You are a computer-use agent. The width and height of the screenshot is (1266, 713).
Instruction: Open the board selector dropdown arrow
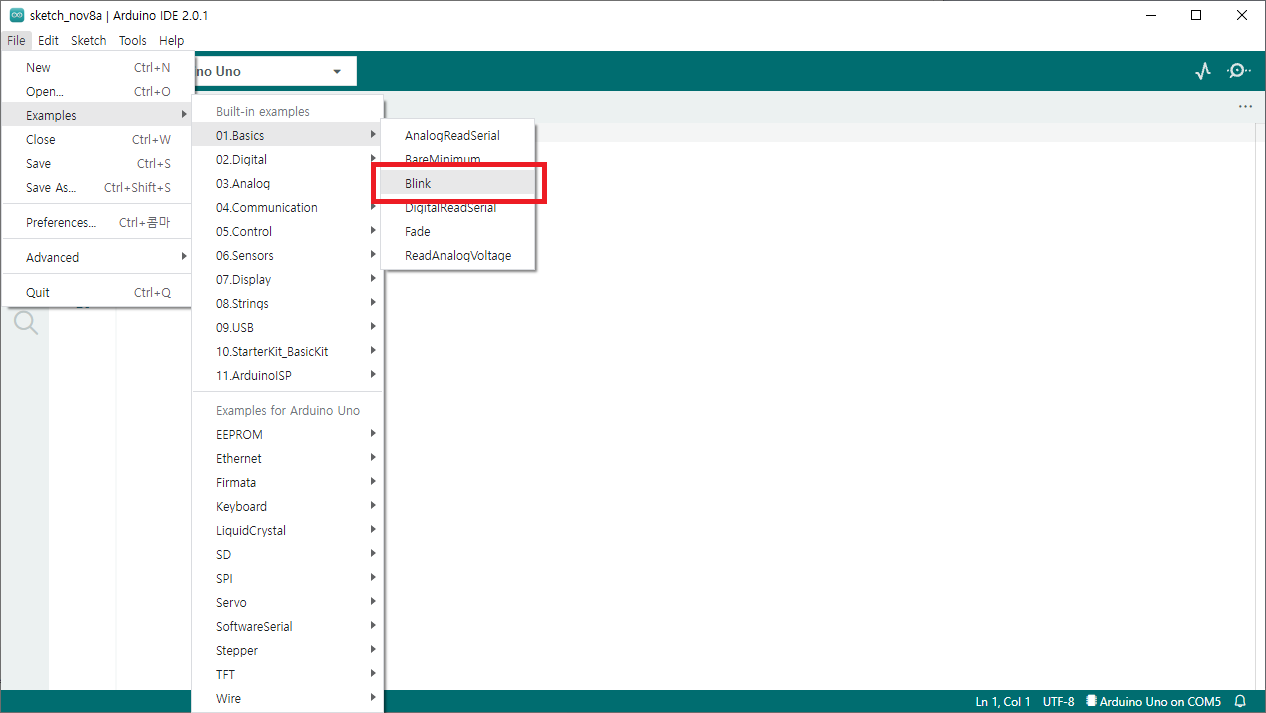[x=337, y=72]
